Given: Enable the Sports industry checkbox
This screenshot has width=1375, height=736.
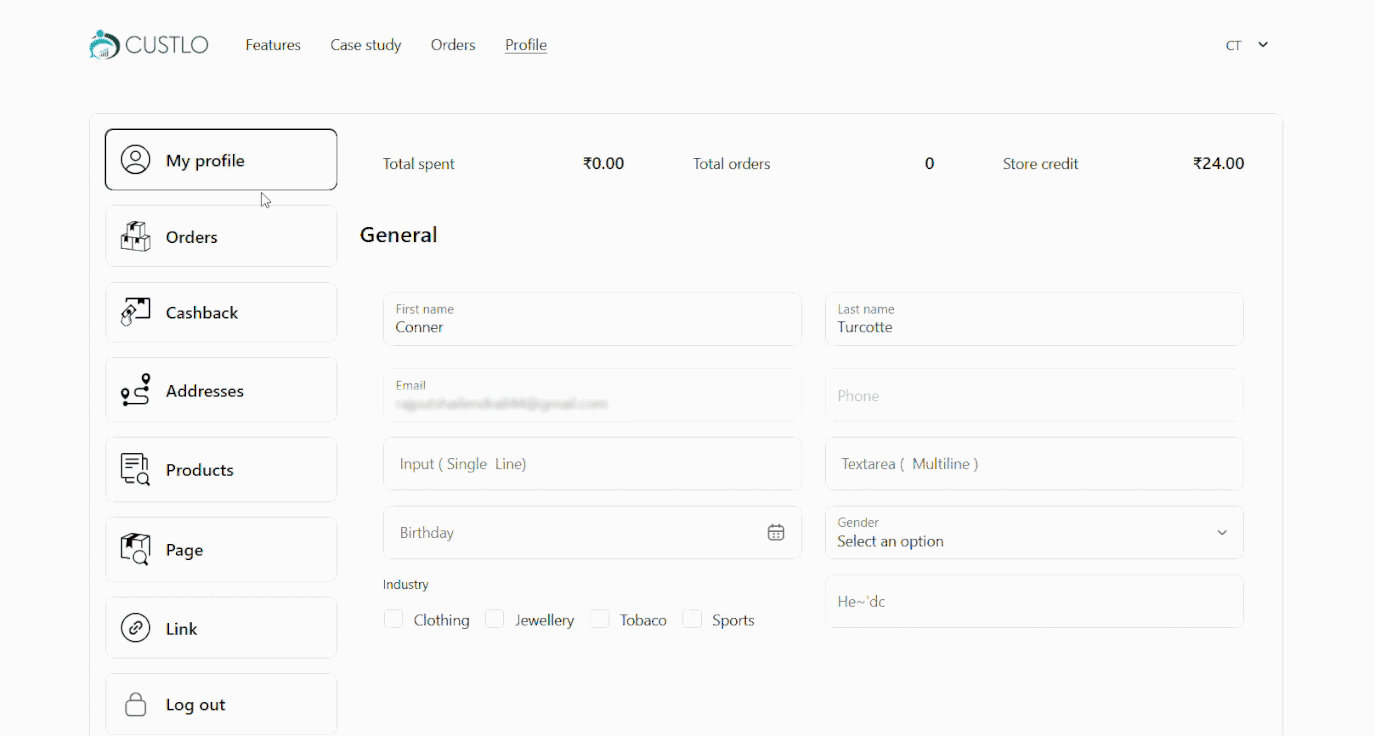Looking at the screenshot, I should click(692, 620).
